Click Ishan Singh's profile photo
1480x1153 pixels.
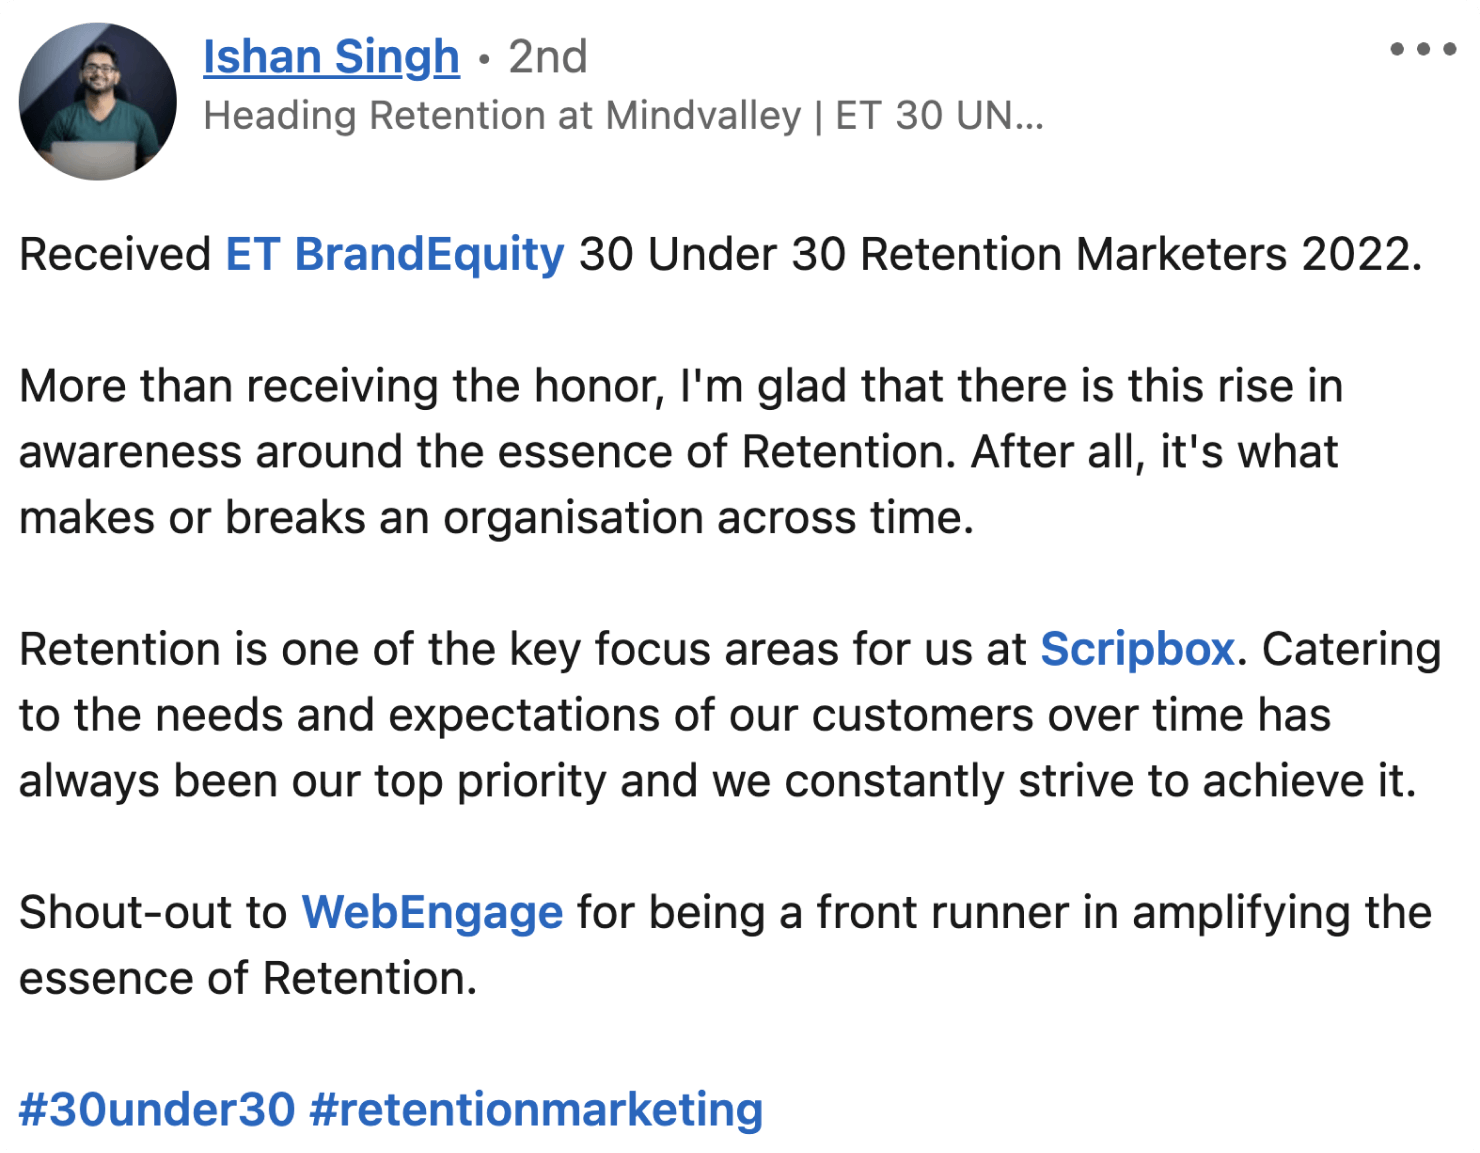[x=98, y=101]
